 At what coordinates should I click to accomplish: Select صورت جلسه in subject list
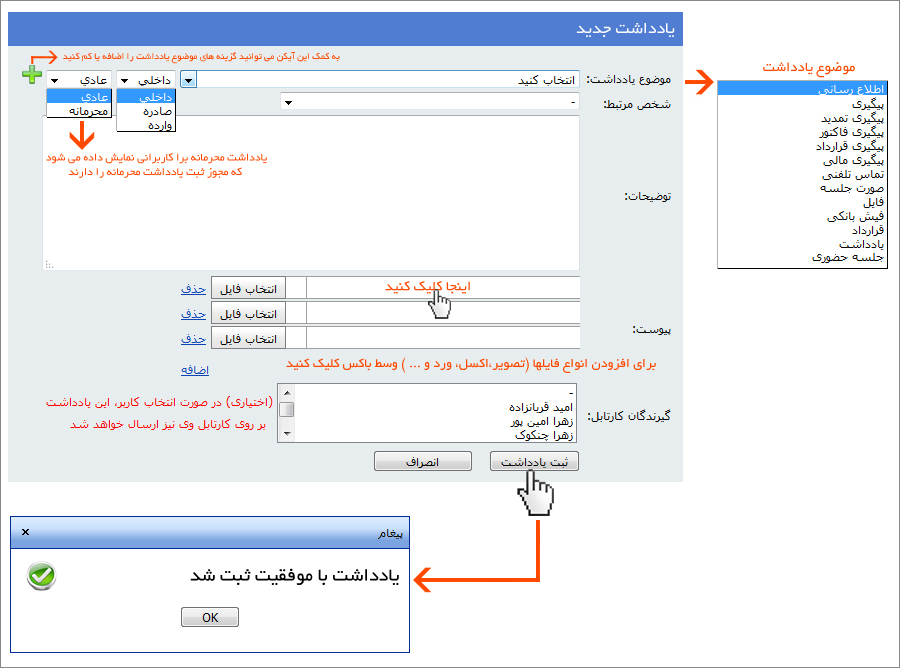802,188
